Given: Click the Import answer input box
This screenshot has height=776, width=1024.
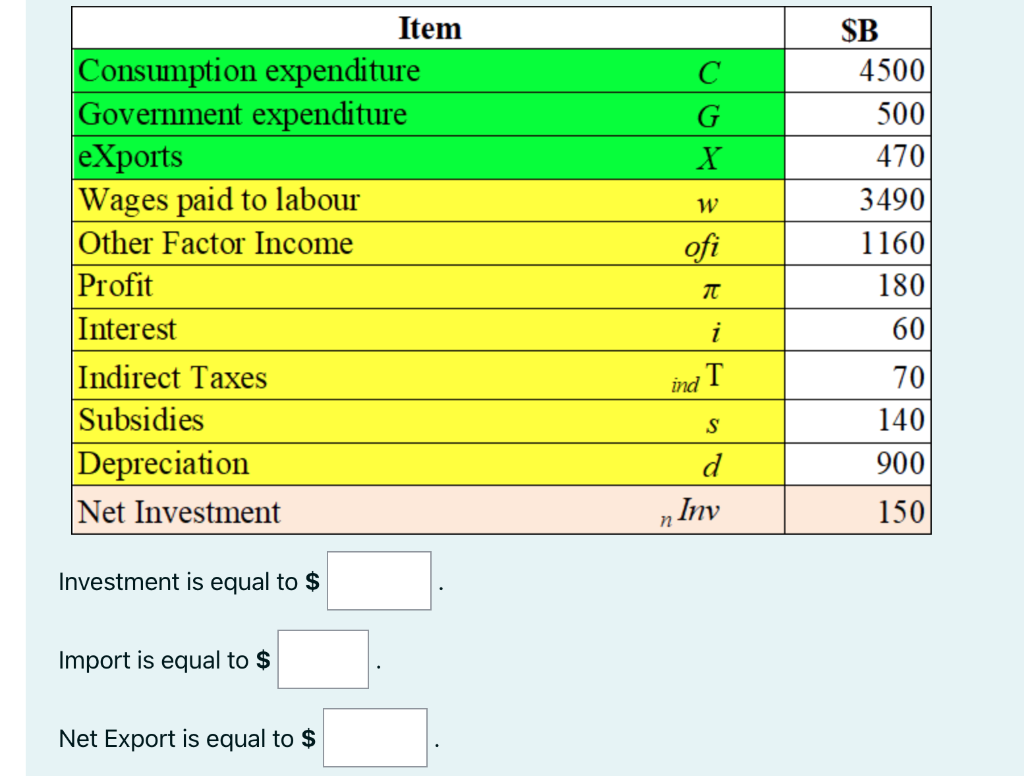Looking at the screenshot, I should click(322, 659).
